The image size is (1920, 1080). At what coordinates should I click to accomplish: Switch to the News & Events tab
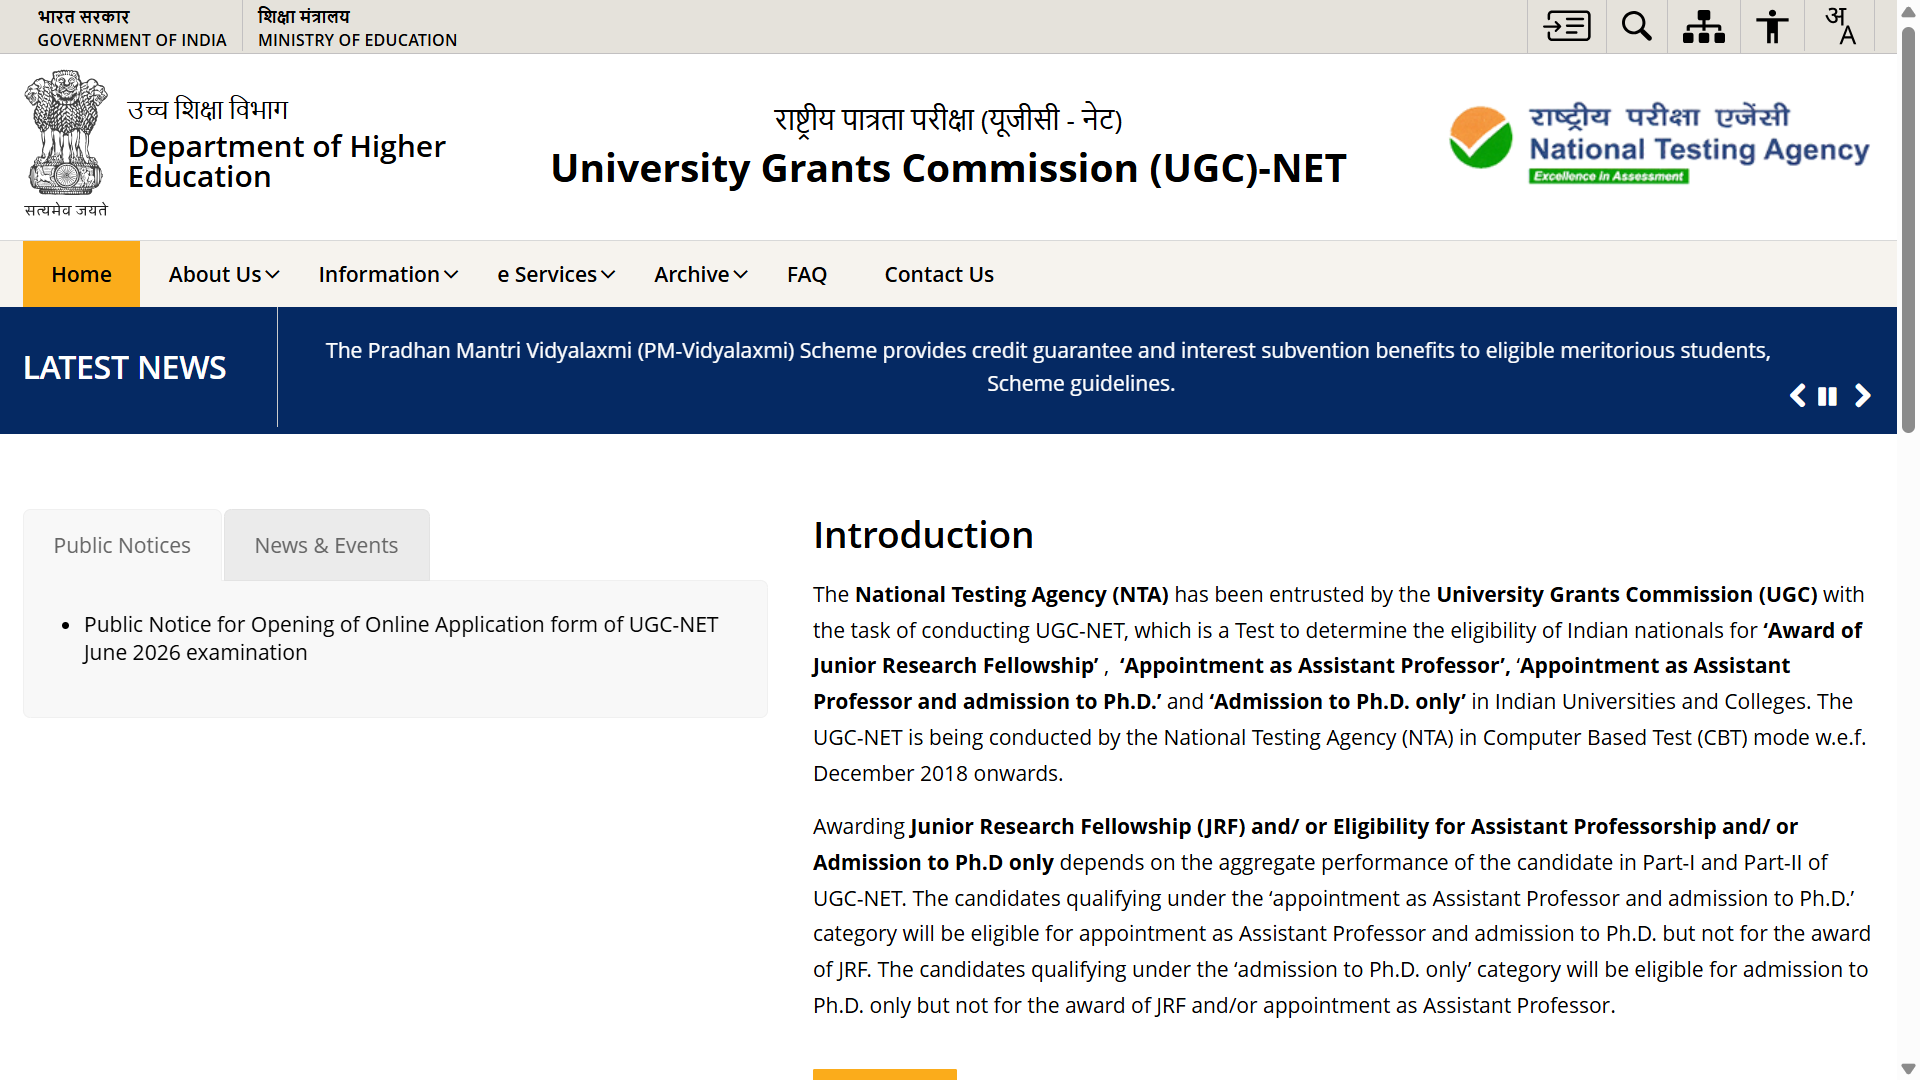pyautogui.click(x=326, y=545)
